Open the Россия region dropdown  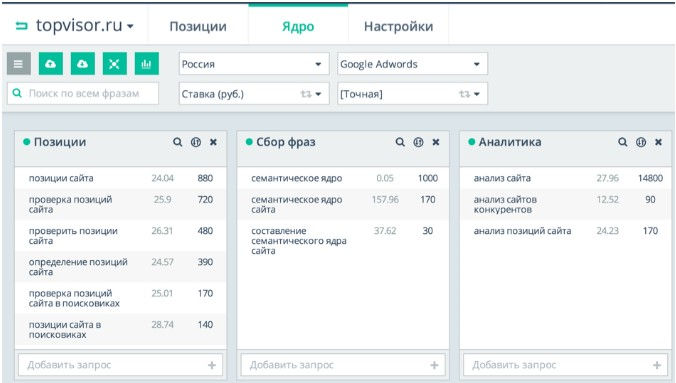point(254,64)
